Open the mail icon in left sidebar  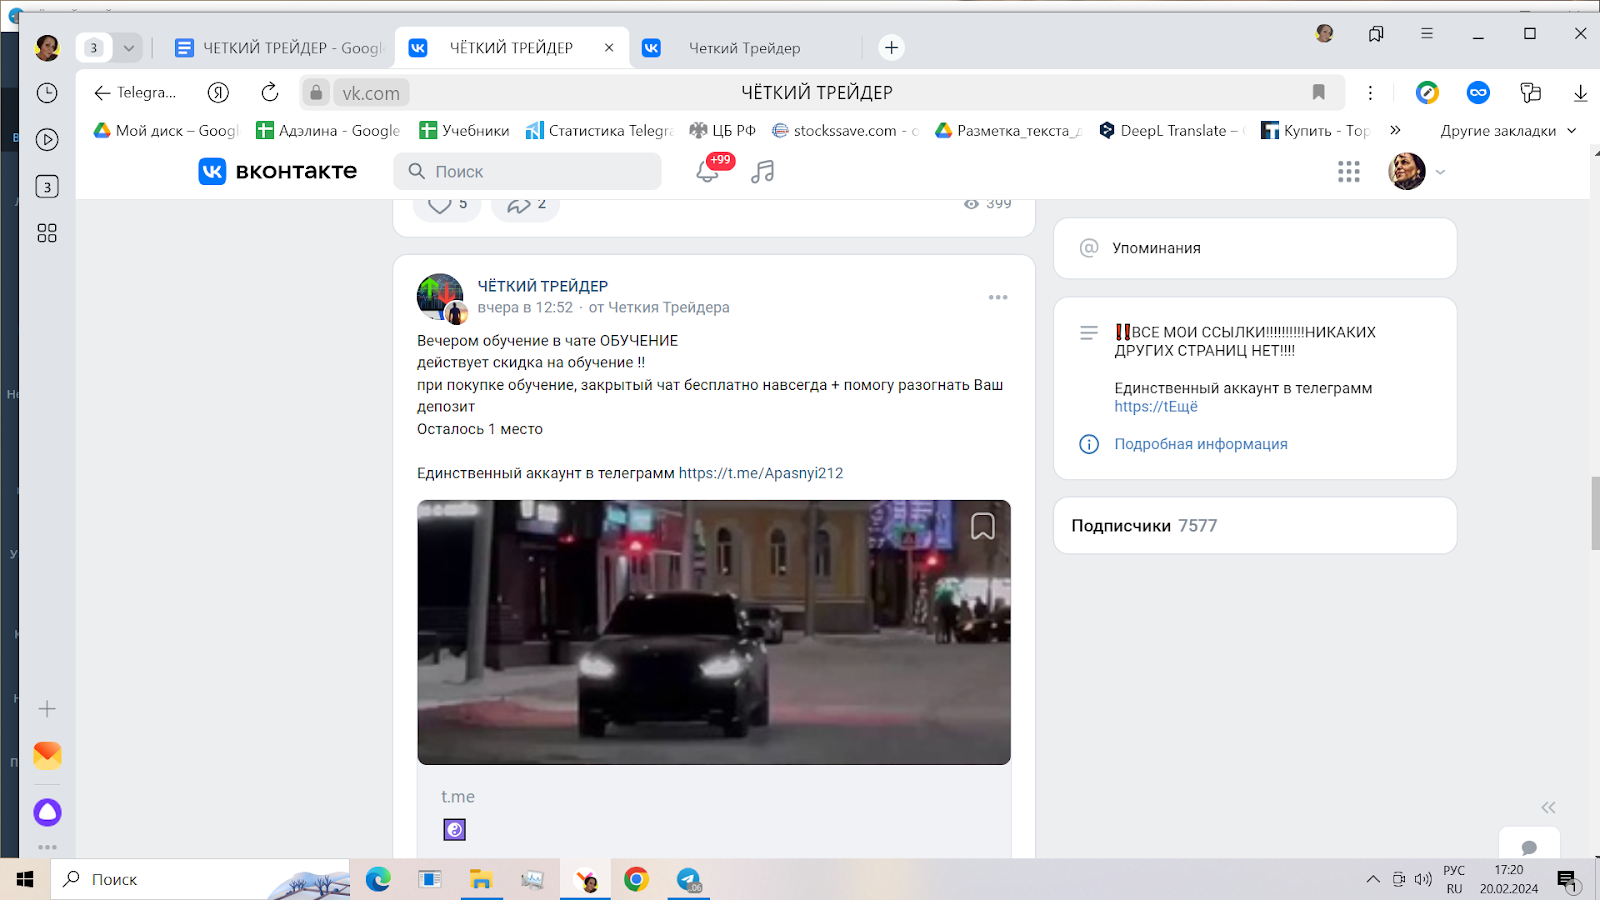click(x=47, y=755)
